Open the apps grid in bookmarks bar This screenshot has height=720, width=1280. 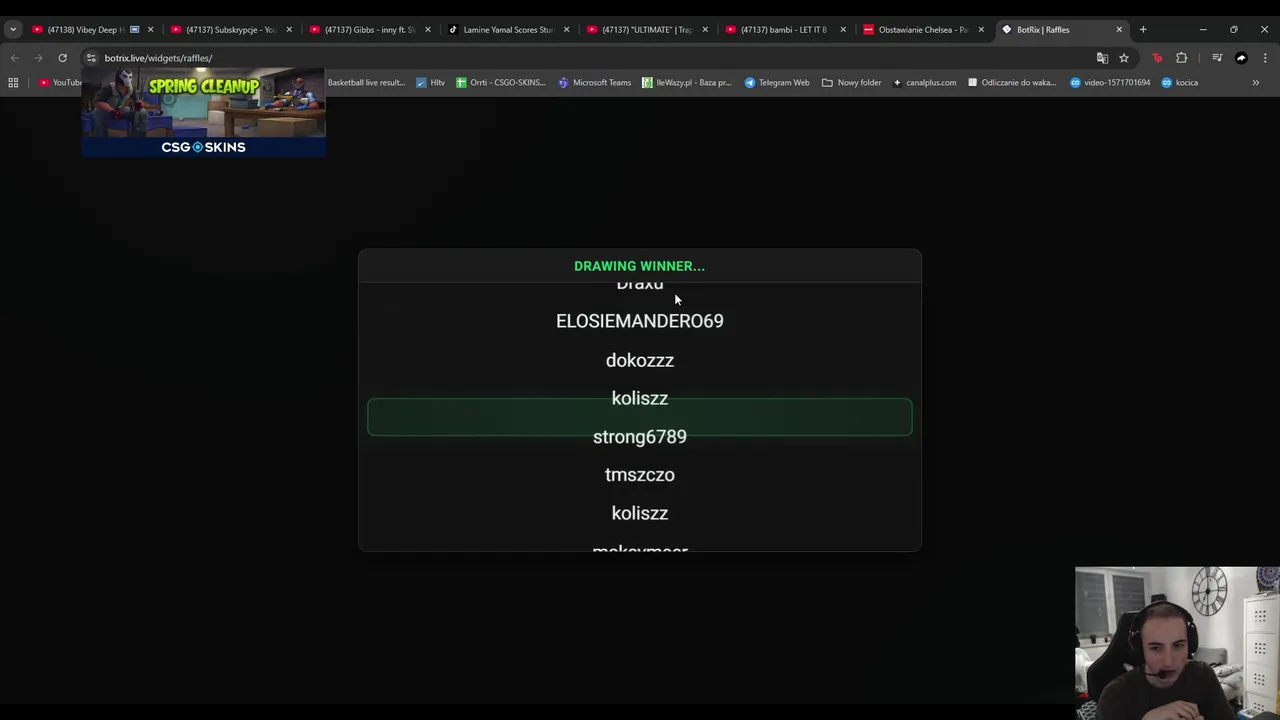pos(13,82)
